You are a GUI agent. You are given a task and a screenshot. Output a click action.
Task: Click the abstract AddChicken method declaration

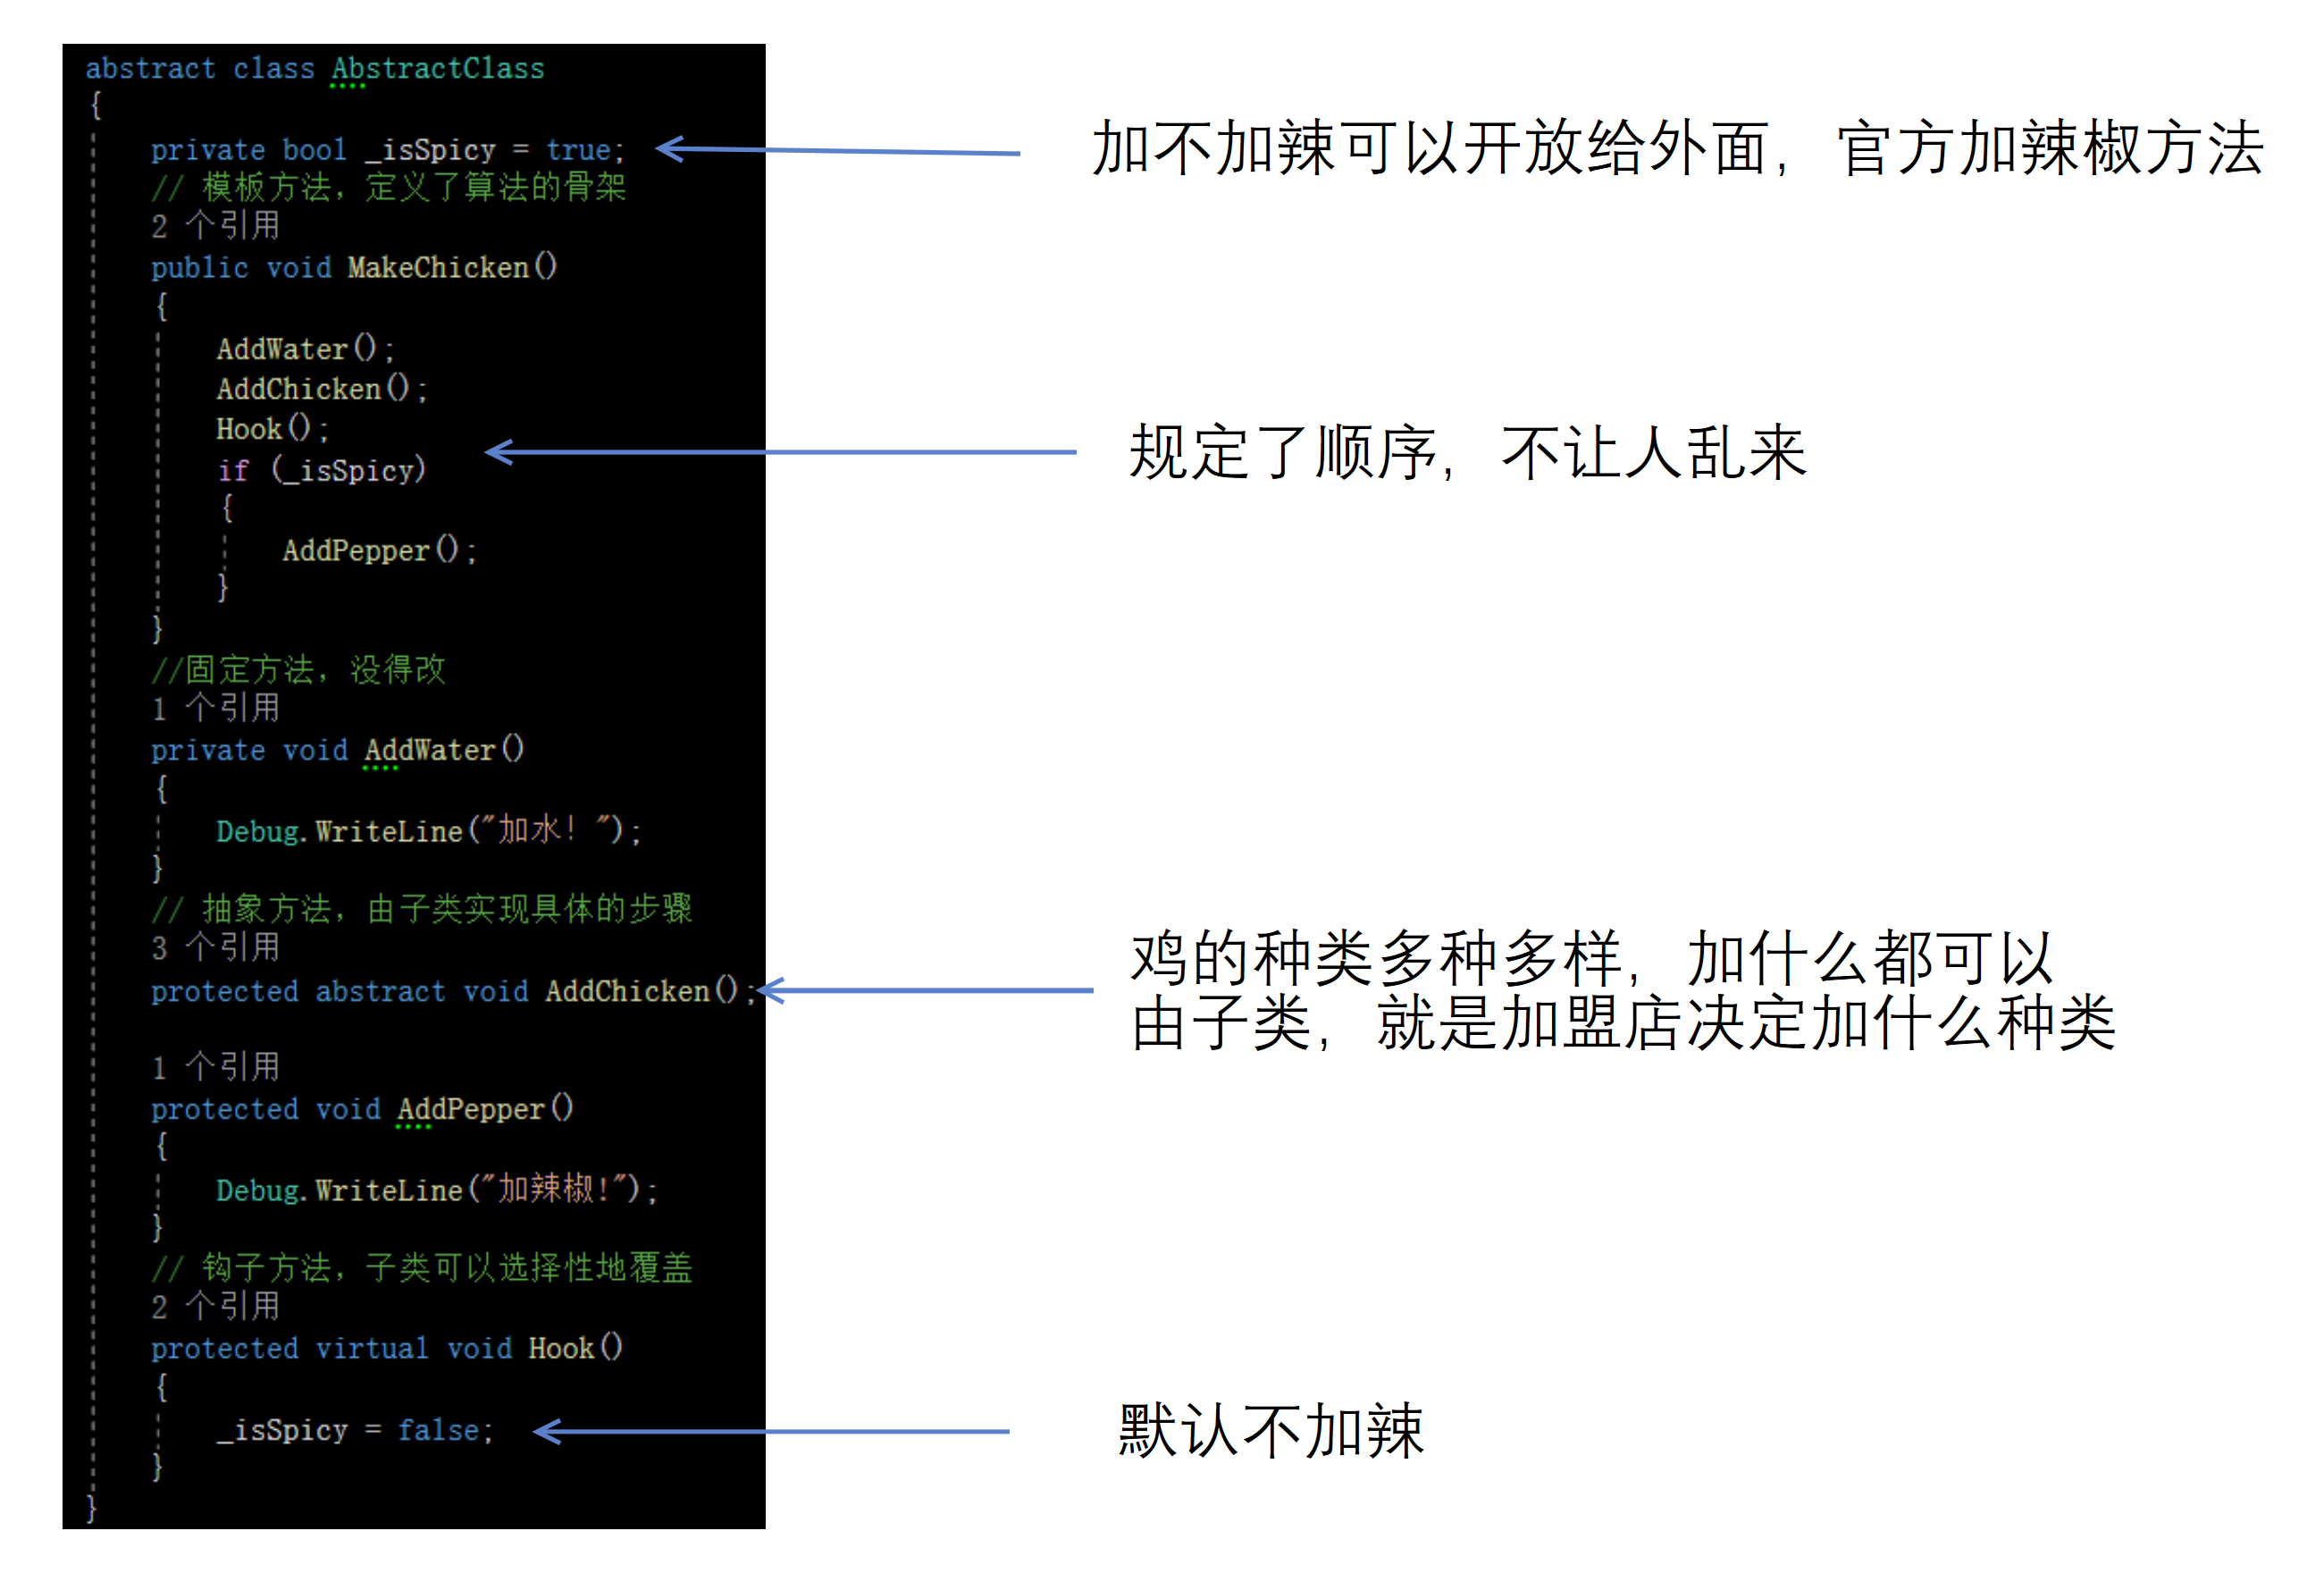click(628, 992)
